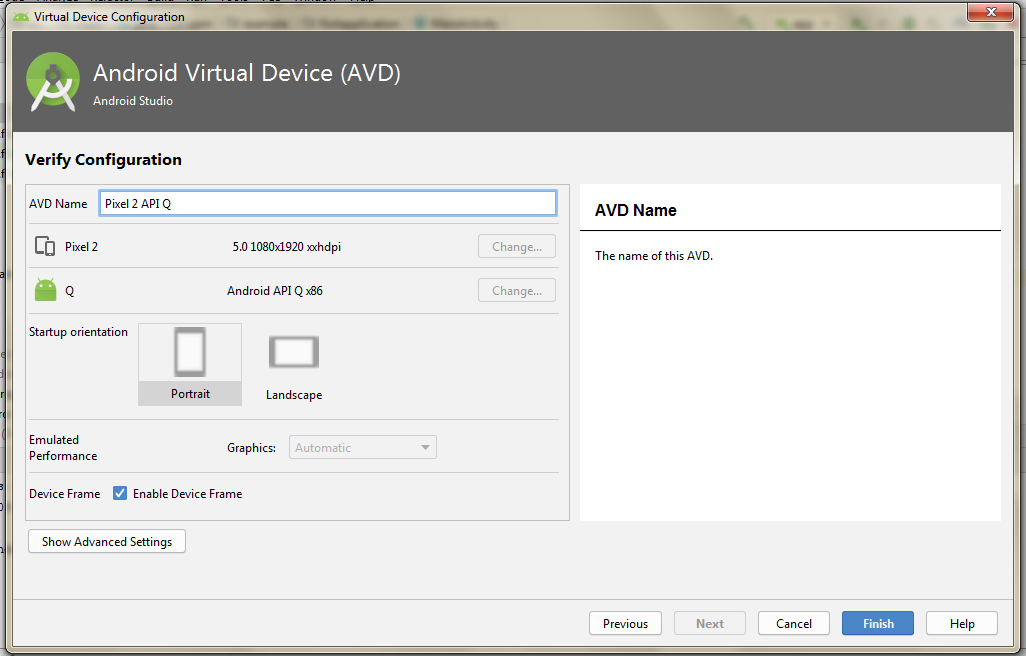Cancel the virtual device configuration
The image size is (1026, 656).
[x=793, y=624]
